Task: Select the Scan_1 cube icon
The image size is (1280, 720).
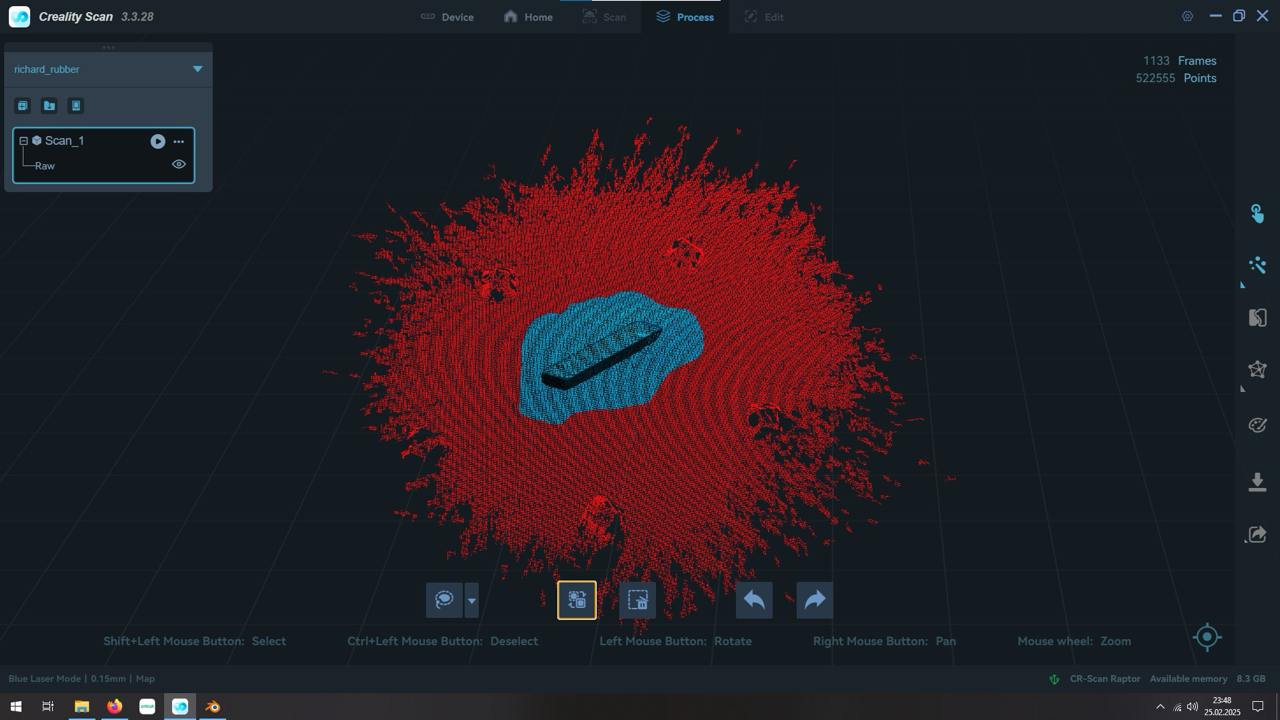Action: click(37, 141)
